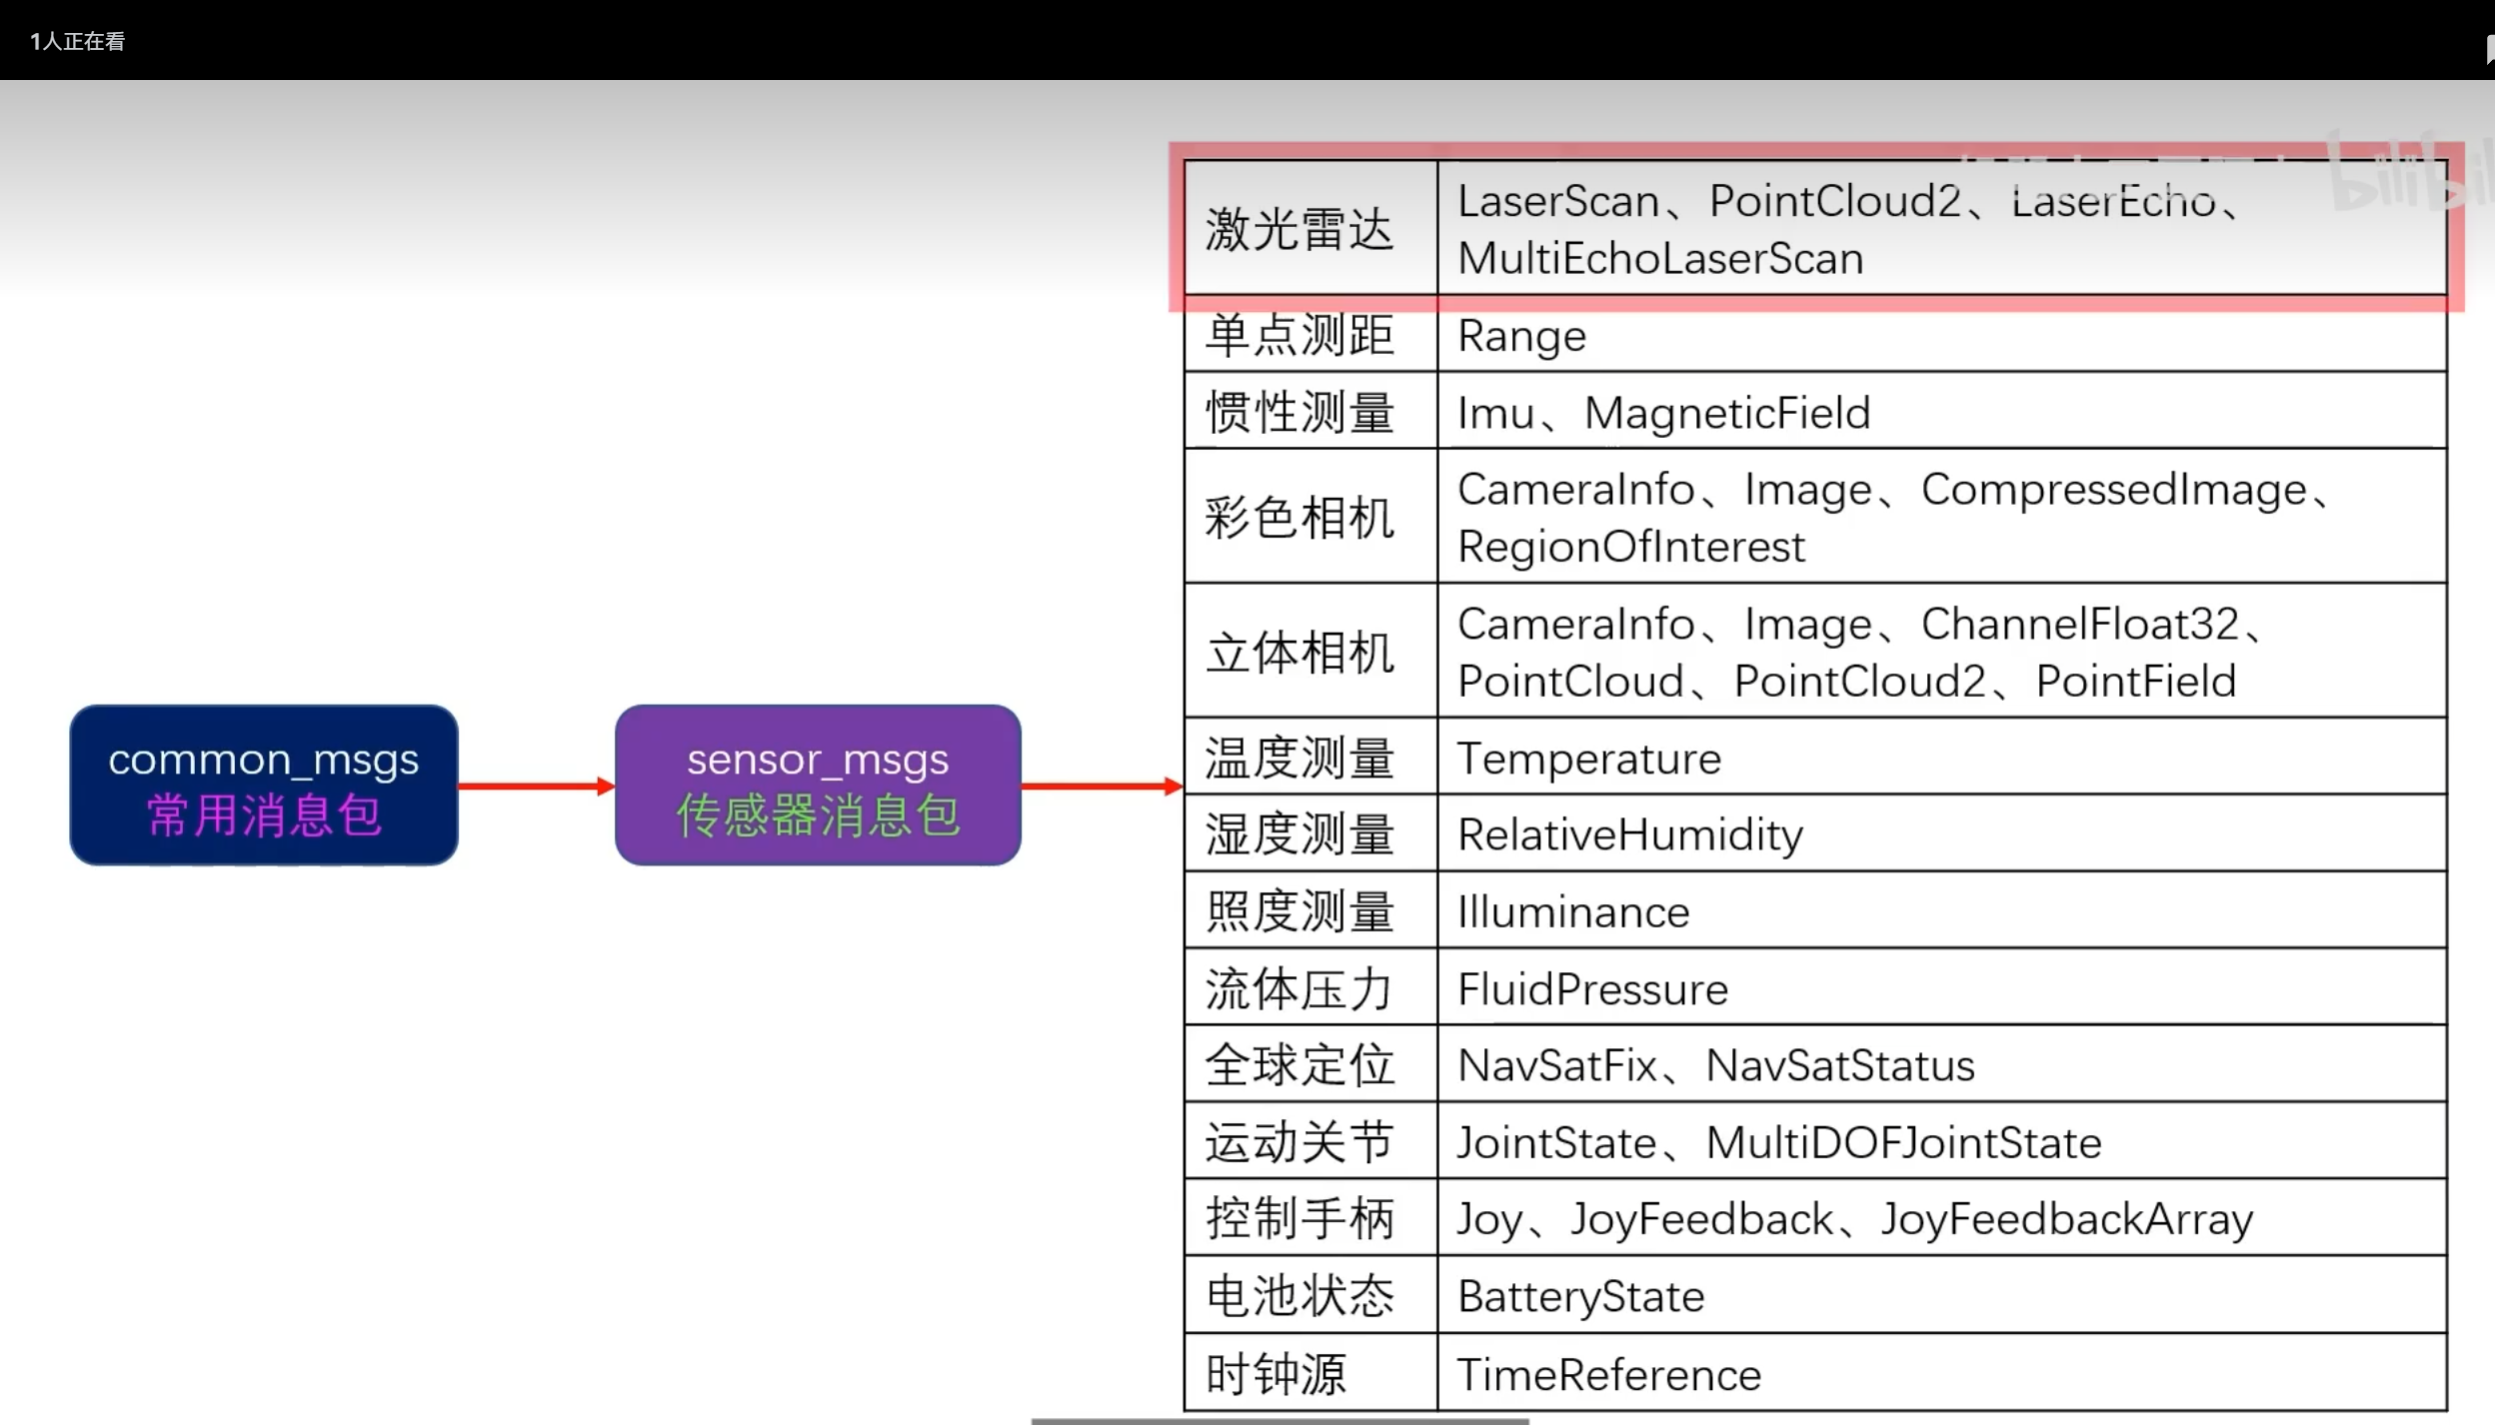
Task: Click the RelativeHumidity cell
Action: 1630,834
